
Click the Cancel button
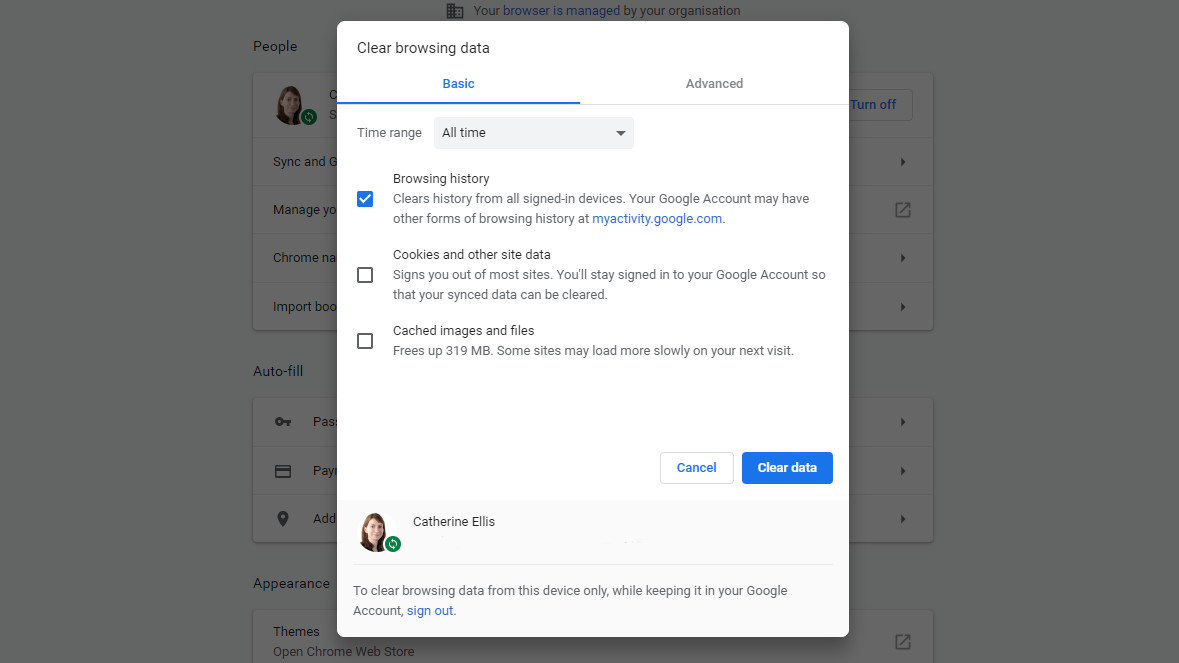pyautogui.click(x=696, y=468)
